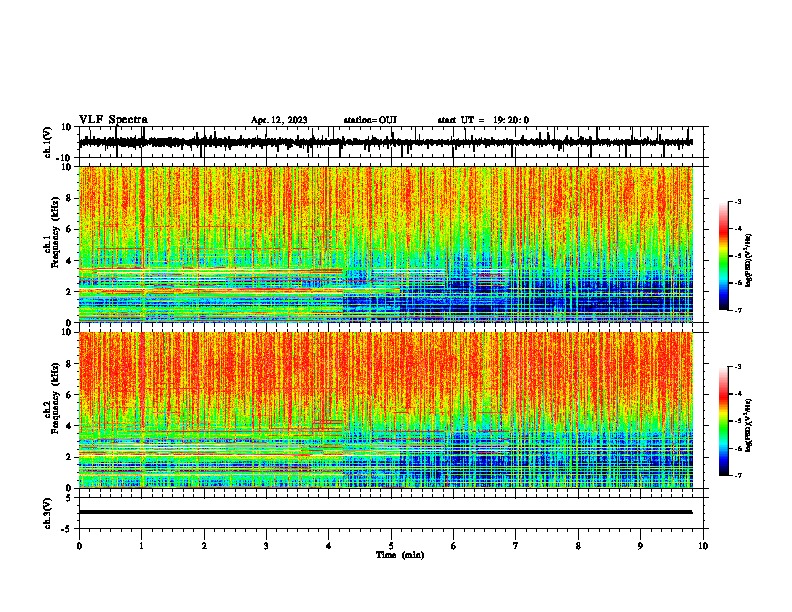The height and width of the screenshot is (612, 792).
Task: Click the 'VLF Spectra' title text
Action: click(x=113, y=120)
